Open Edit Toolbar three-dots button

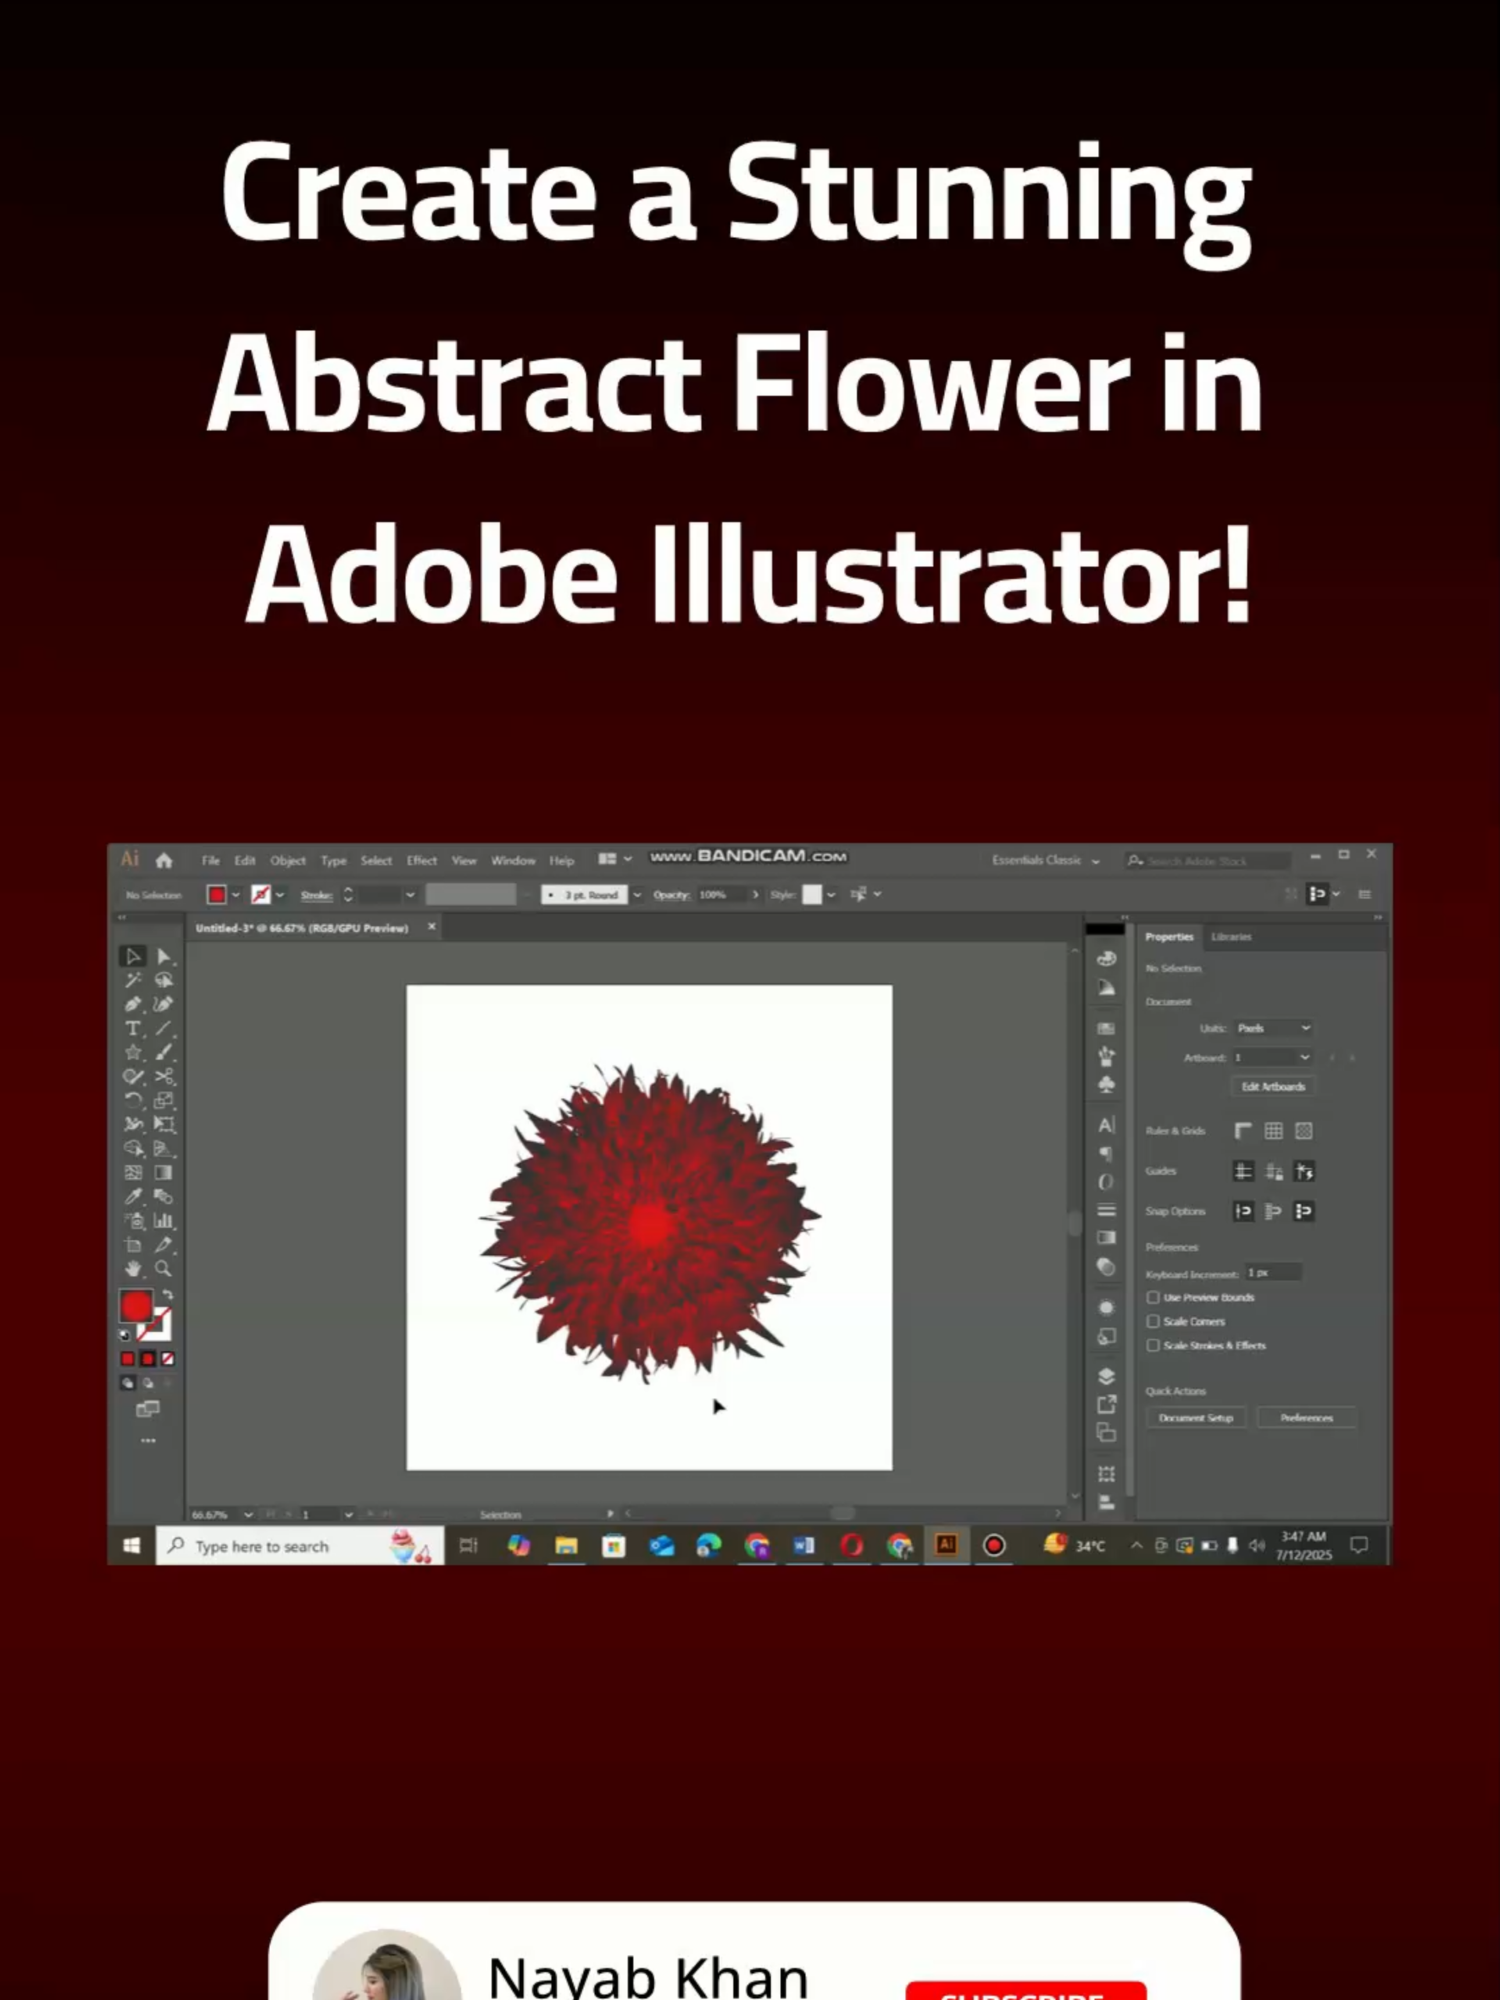[x=148, y=1441]
